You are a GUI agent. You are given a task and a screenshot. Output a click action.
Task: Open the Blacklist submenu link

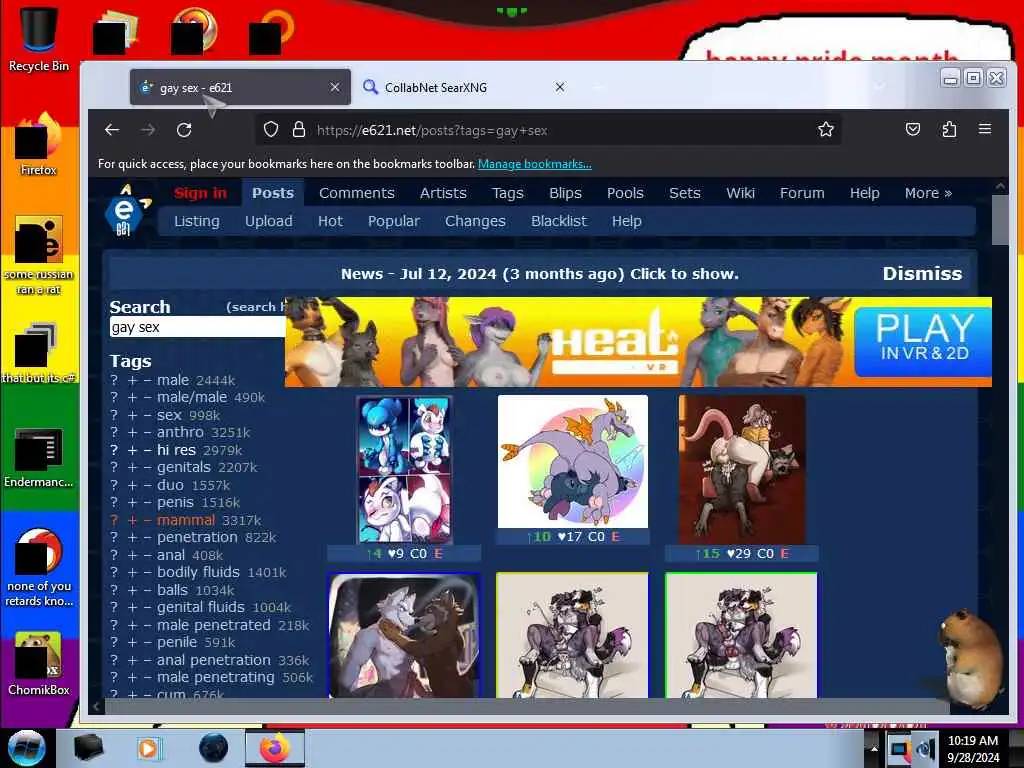point(558,221)
